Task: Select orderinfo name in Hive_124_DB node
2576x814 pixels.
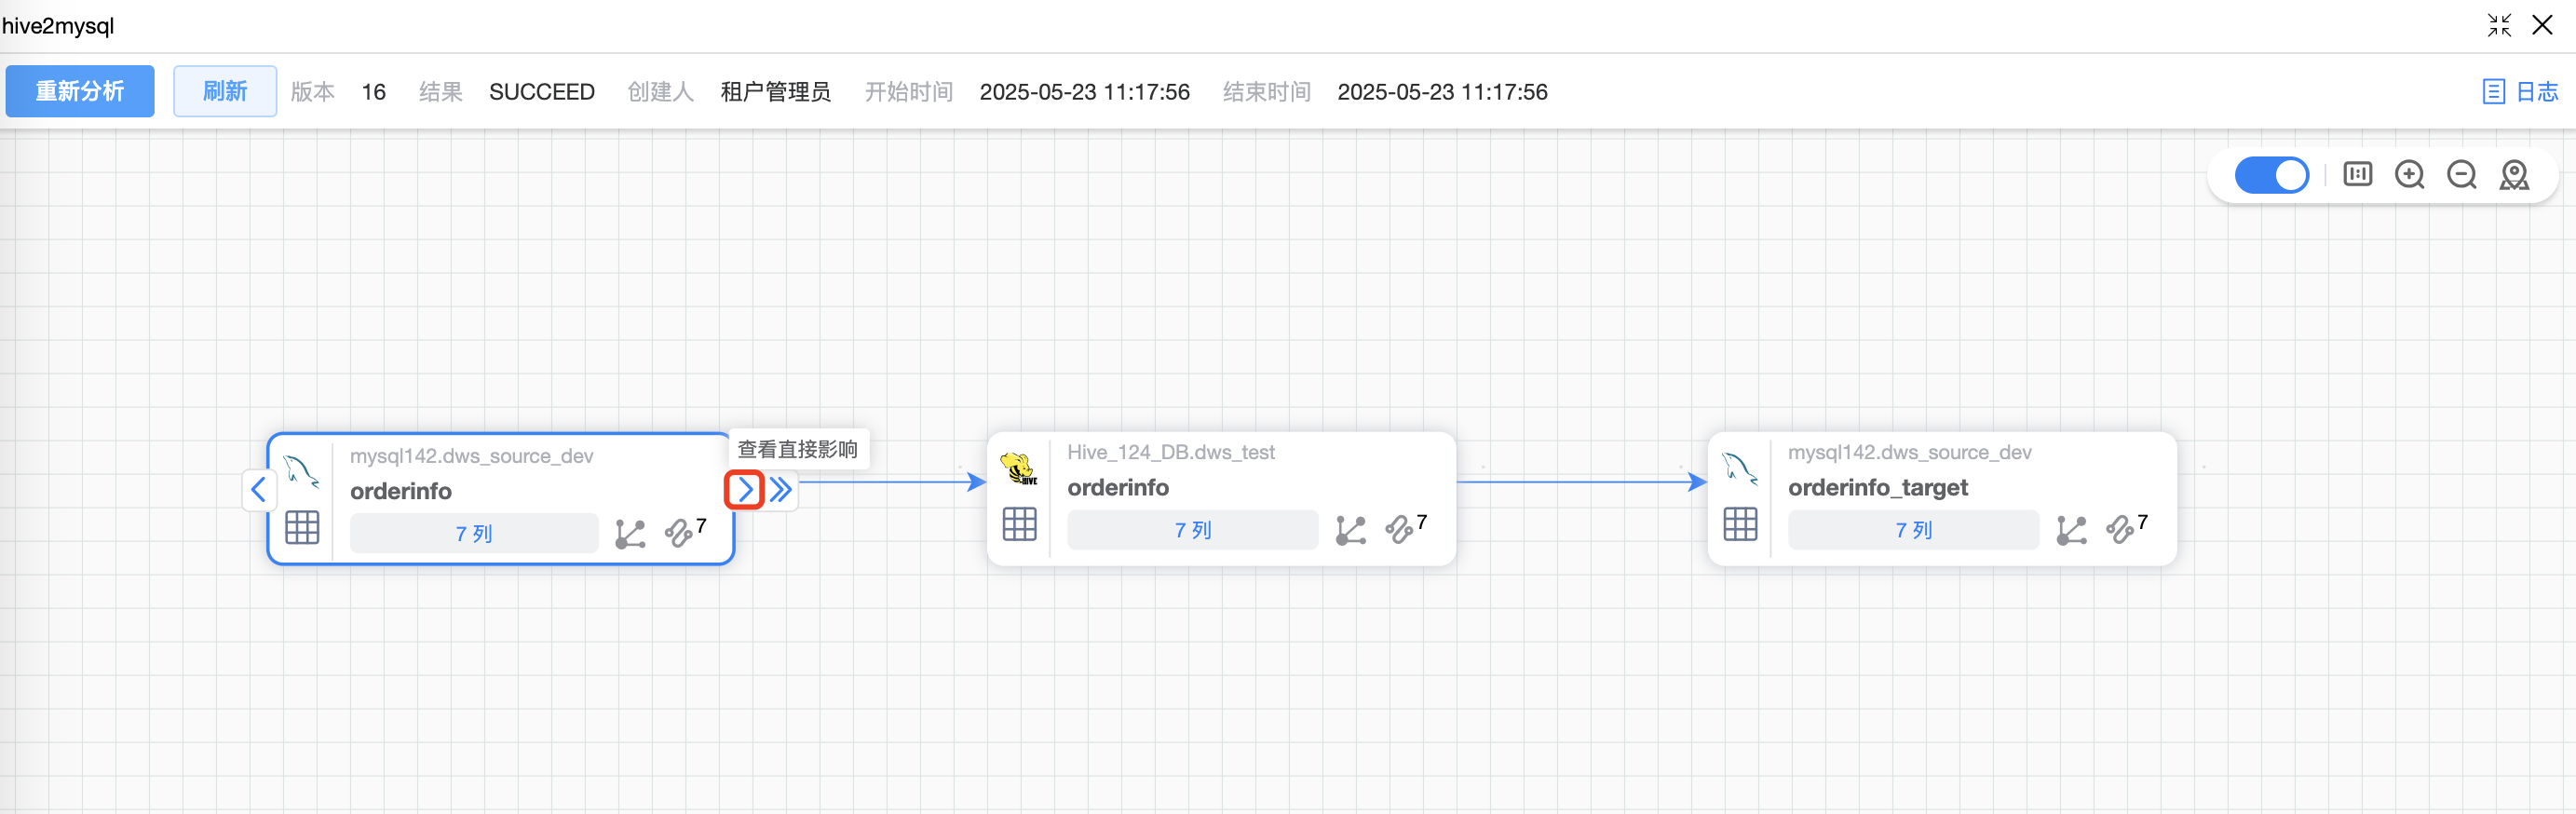Action: click(x=1118, y=487)
